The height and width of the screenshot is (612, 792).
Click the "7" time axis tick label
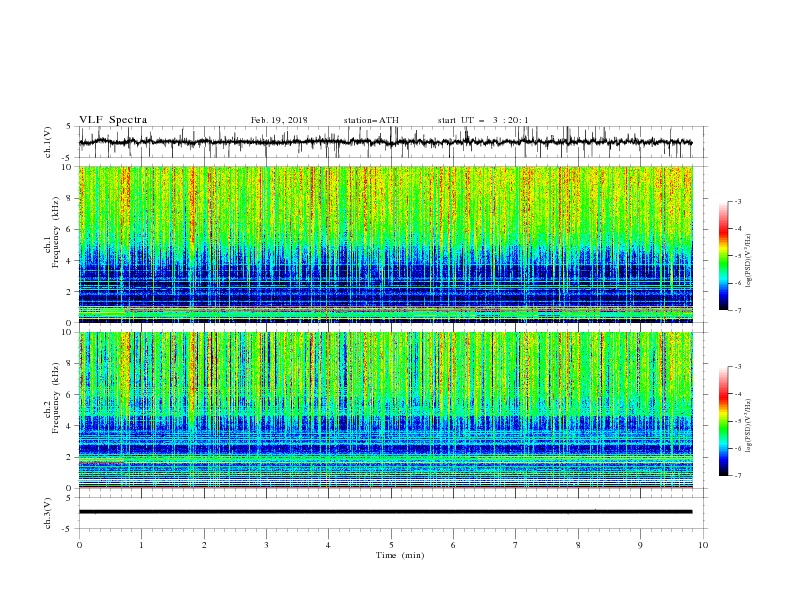pyautogui.click(x=516, y=545)
